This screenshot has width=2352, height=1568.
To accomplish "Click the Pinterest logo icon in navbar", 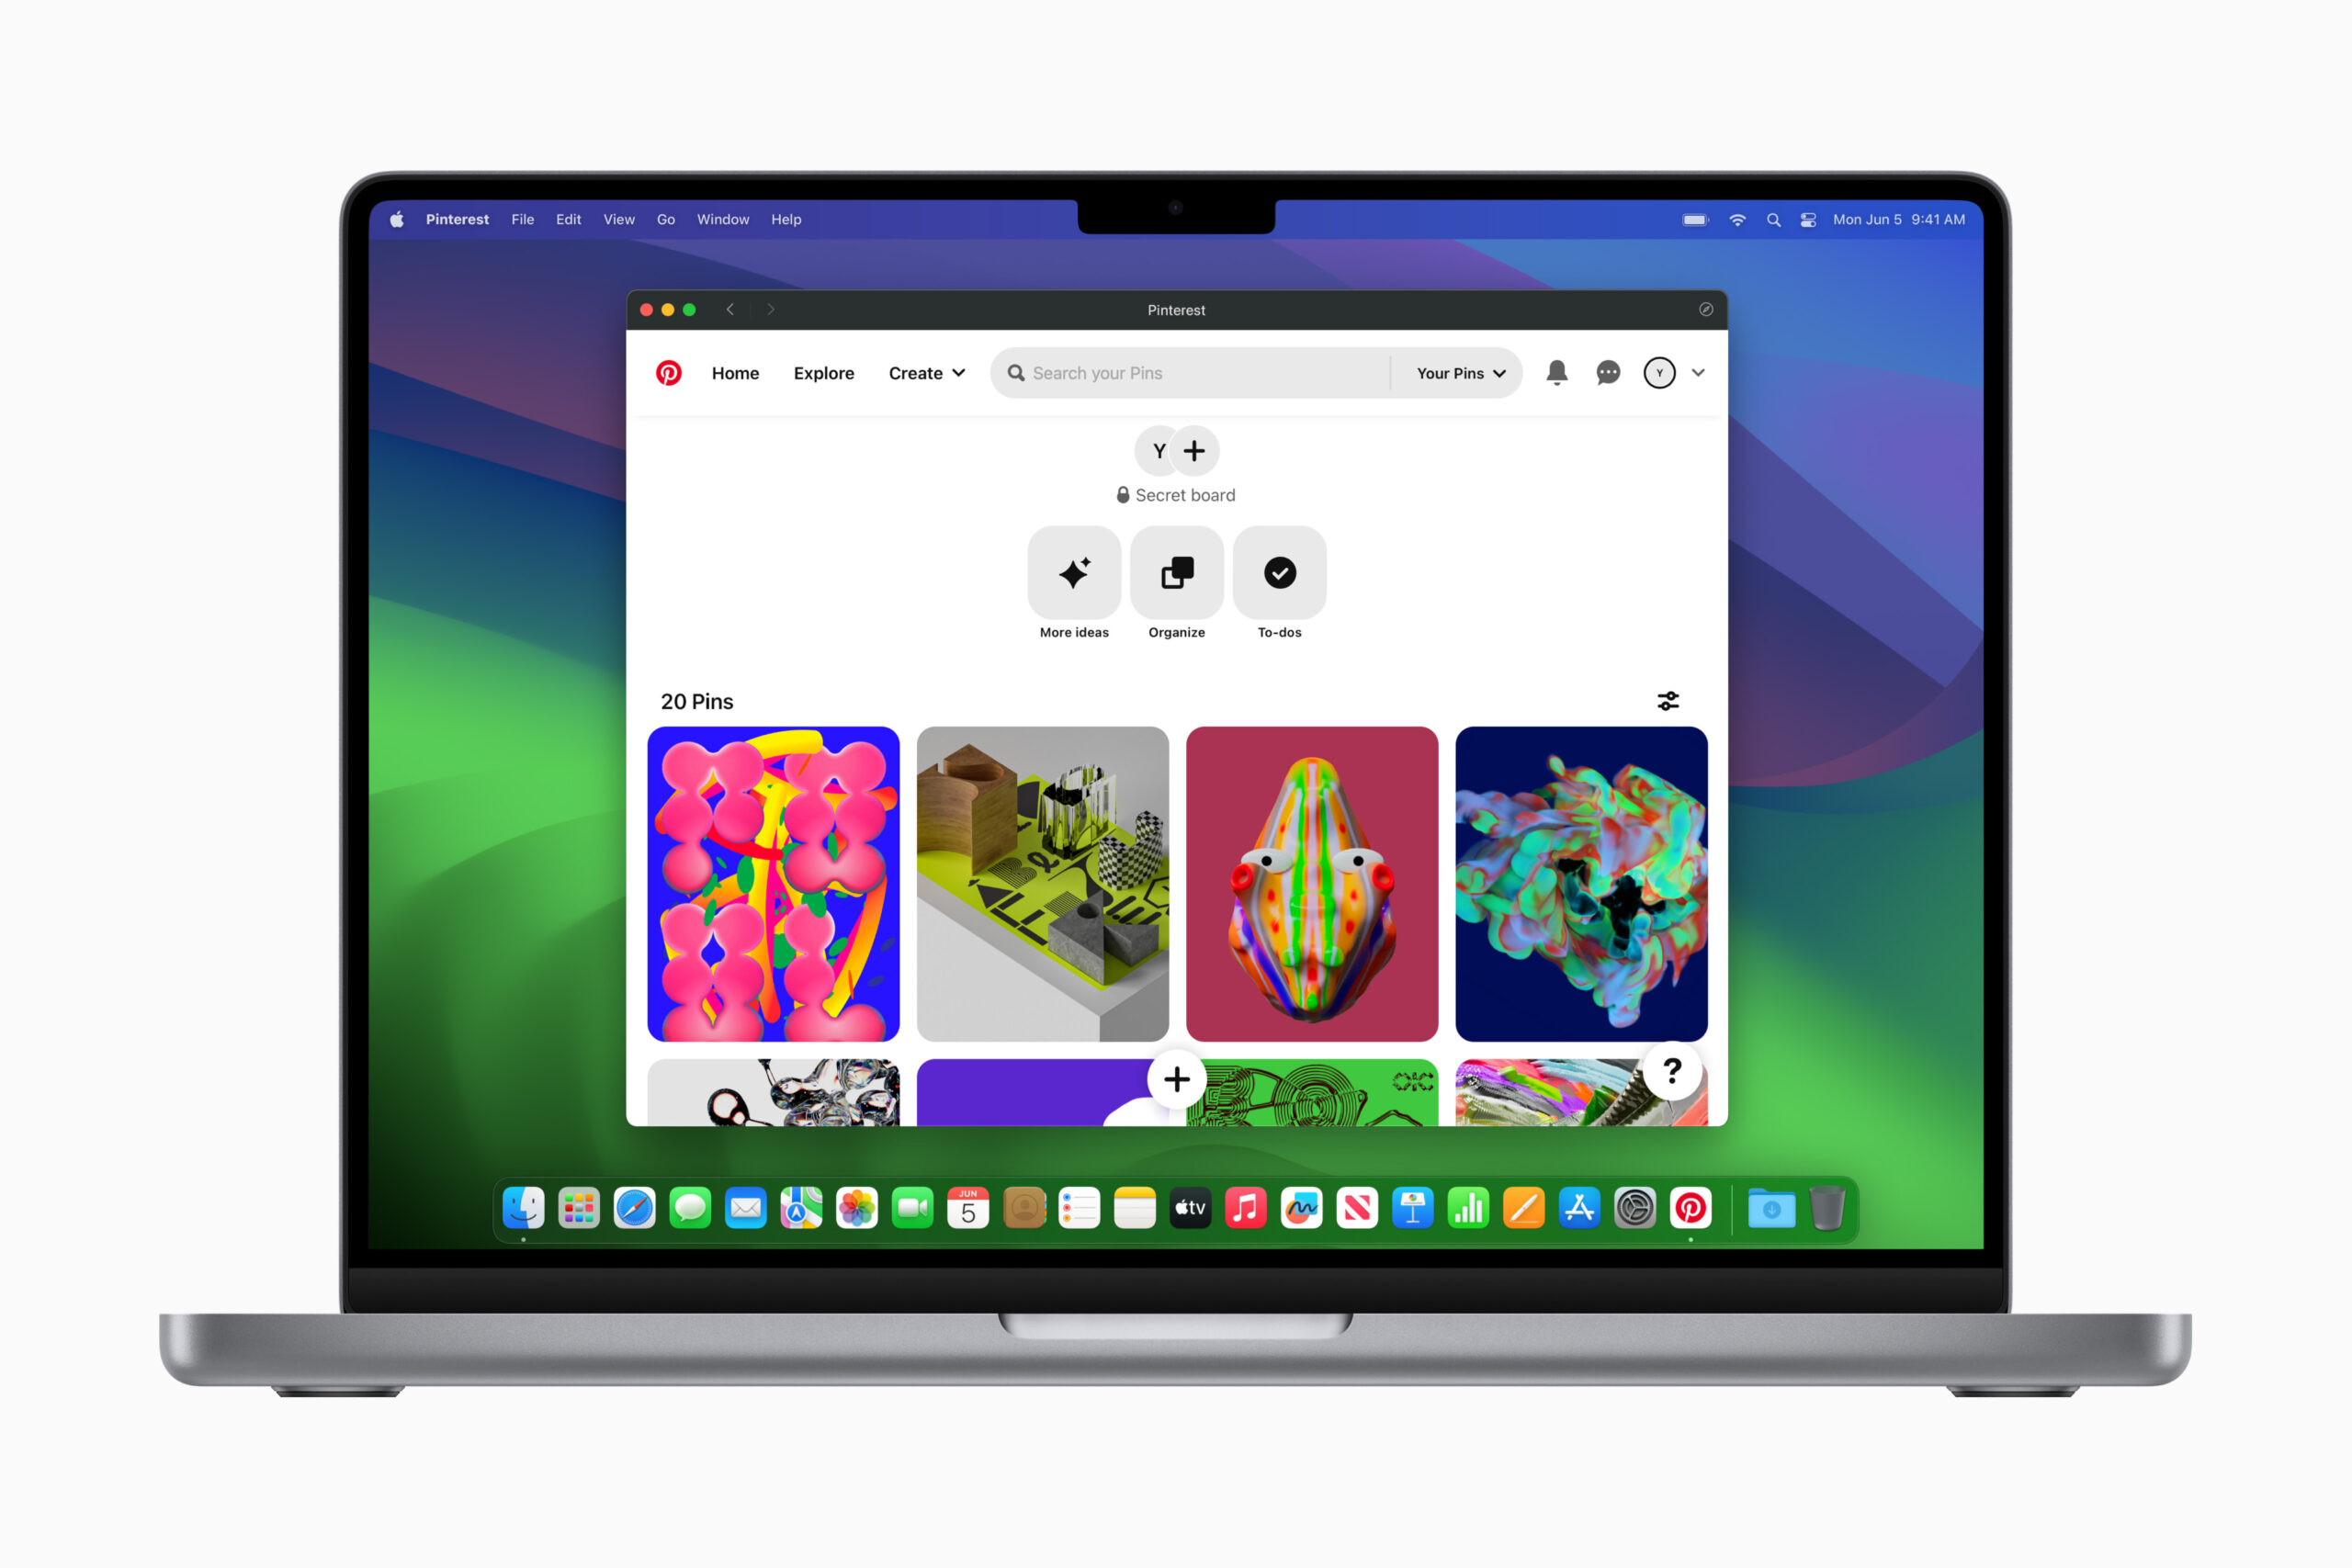I will click(x=671, y=373).
